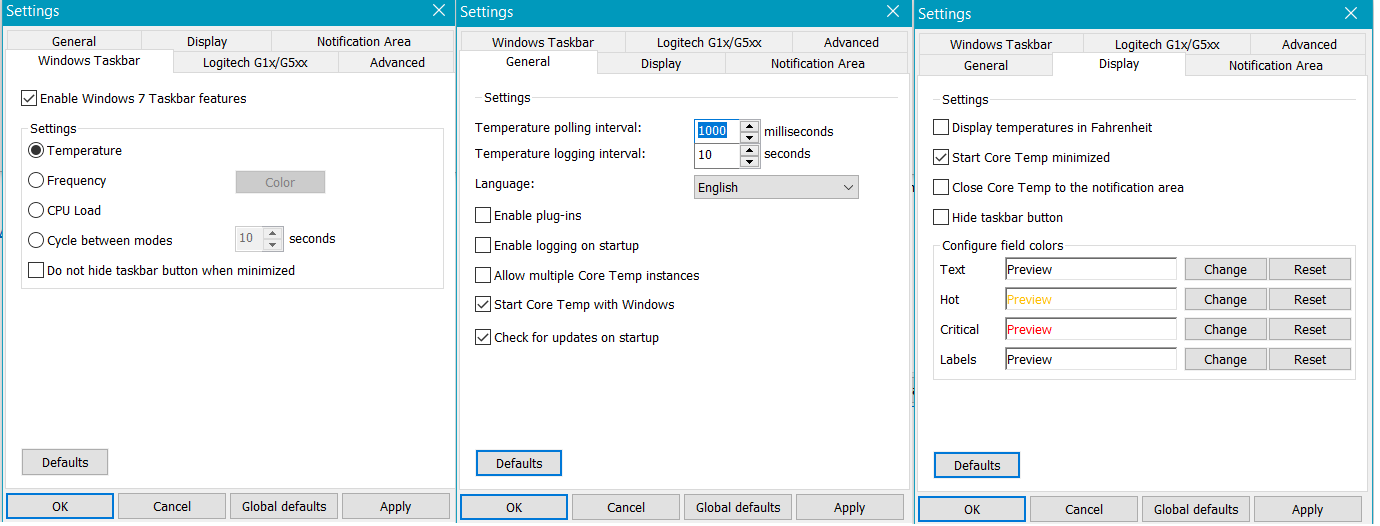This screenshot has width=1380, height=526.
Task: Open Notification Area tab in left window
Action: click(364, 41)
